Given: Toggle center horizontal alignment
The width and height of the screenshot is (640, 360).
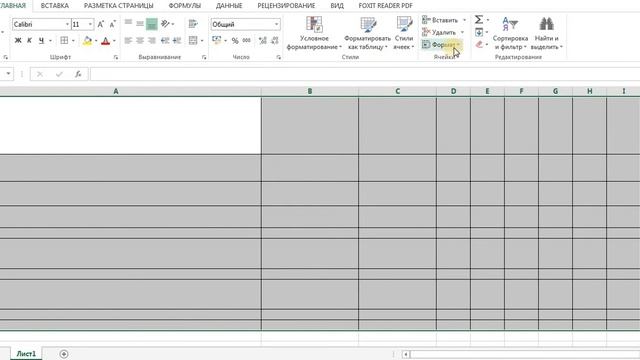Looking at the screenshot, I should pos(140,40).
